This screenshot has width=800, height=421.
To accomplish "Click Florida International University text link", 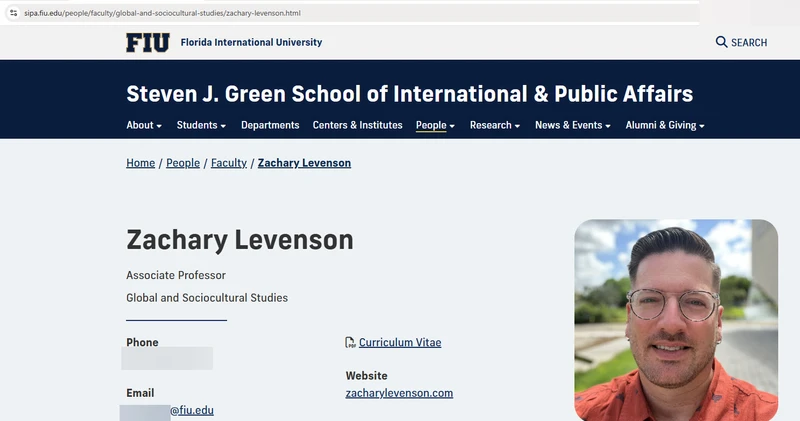I will point(251,42).
